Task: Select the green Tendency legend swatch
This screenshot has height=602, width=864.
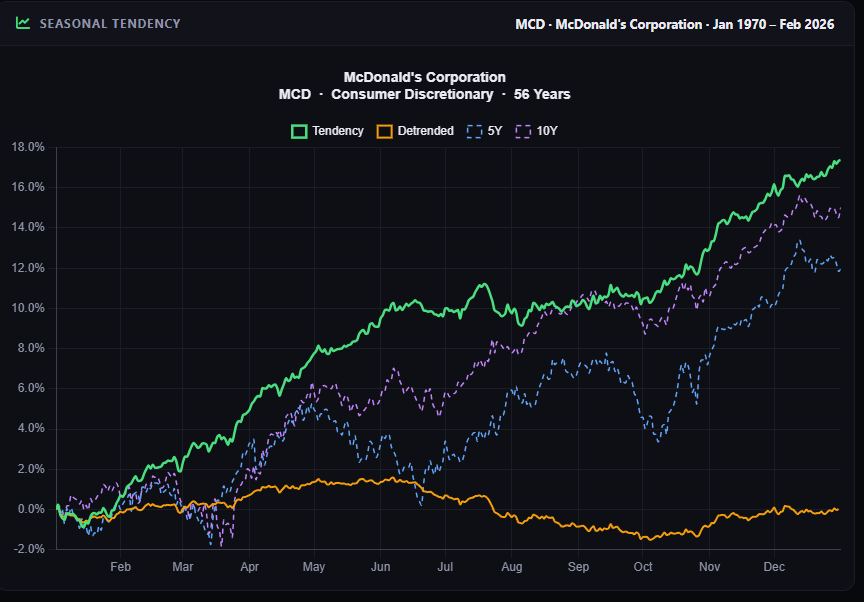Action: pyautogui.click(x=297, y=131)
